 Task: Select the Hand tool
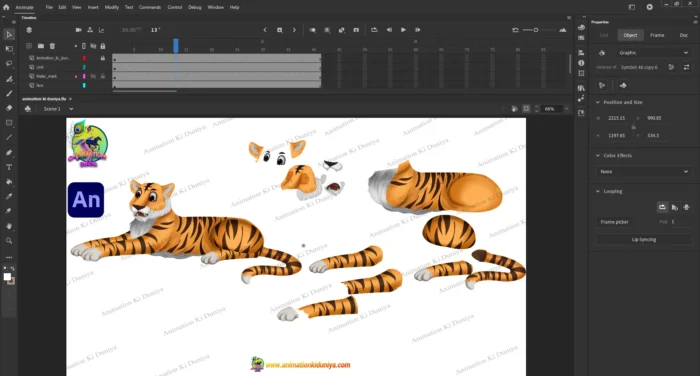click(9, 226)
